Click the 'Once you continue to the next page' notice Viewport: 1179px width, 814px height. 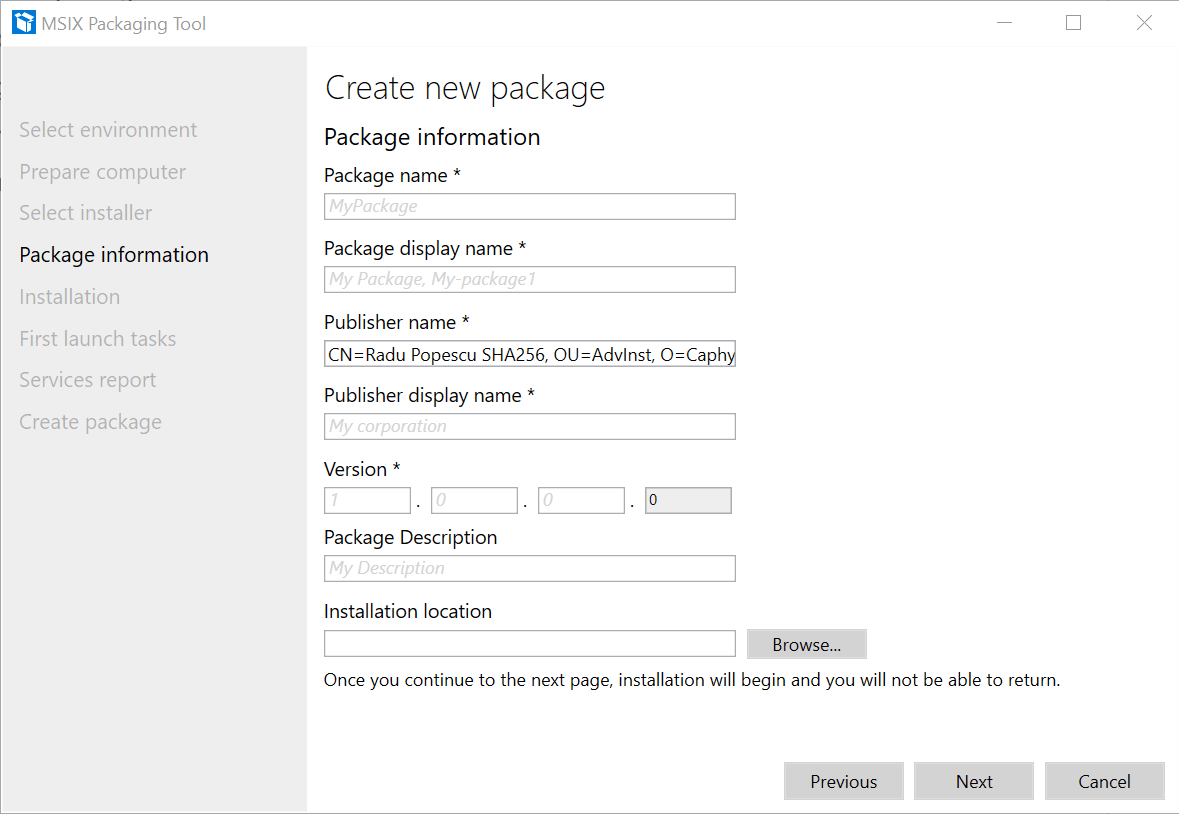click(x=692, y=680)
